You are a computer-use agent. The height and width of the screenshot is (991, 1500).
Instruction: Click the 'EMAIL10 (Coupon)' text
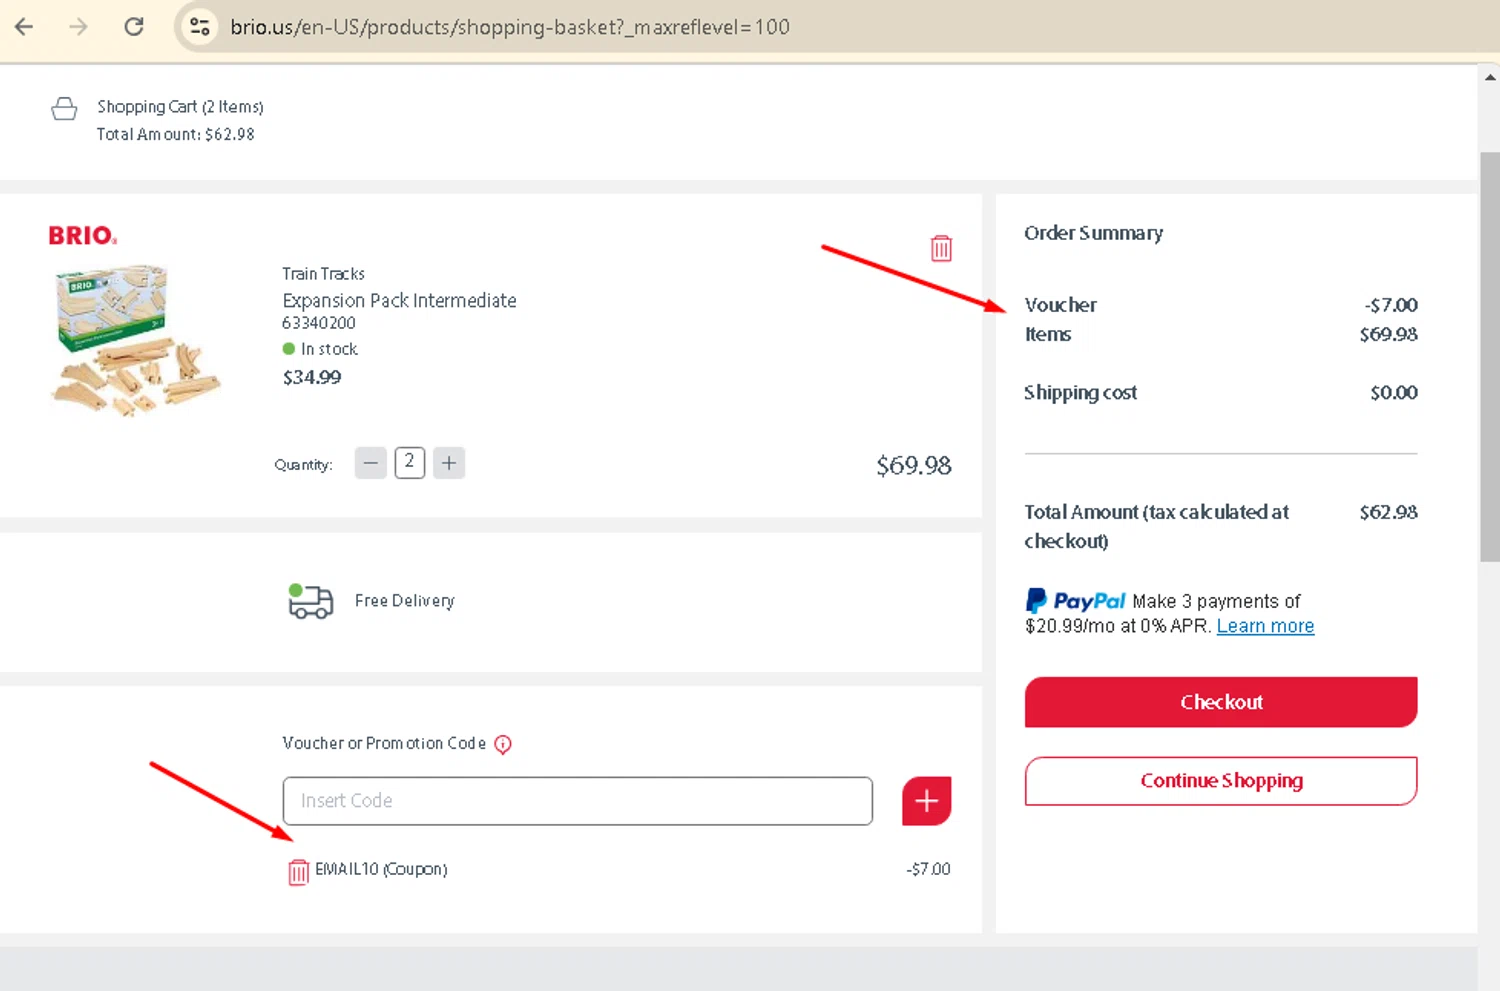pos(381,869)
